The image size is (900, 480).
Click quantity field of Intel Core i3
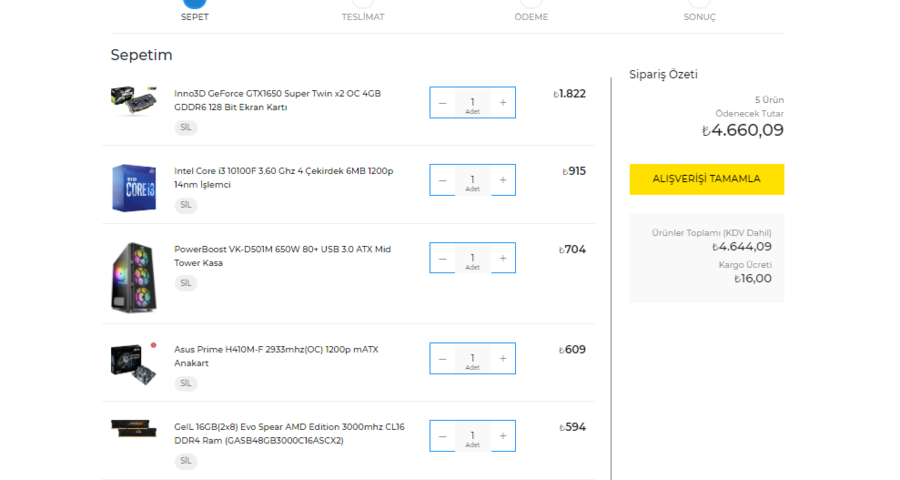tap(473, 180)
